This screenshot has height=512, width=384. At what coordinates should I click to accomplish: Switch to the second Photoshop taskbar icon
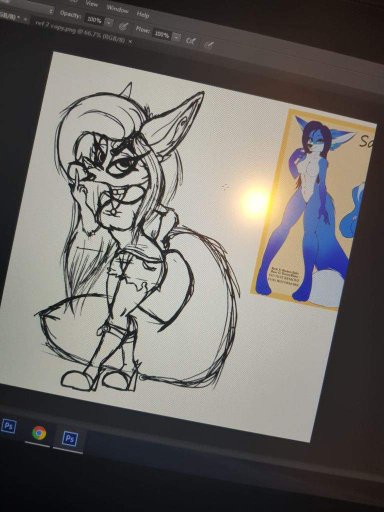(70, 438)
